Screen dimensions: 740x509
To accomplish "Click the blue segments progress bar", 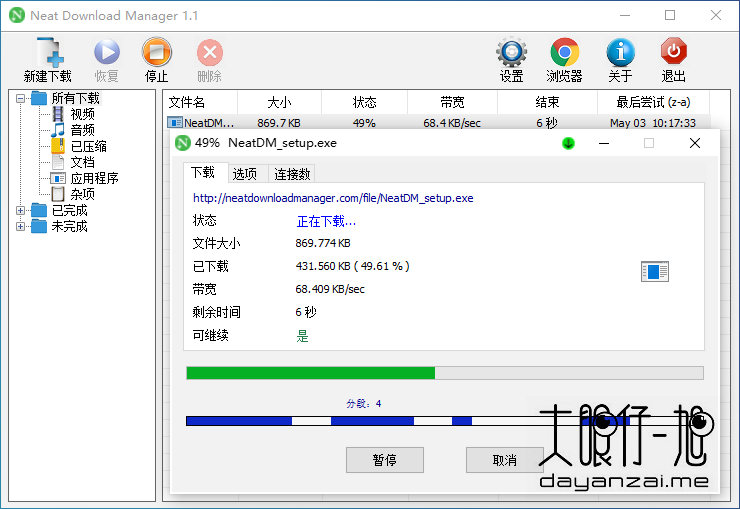I will (x=445, y=421).
